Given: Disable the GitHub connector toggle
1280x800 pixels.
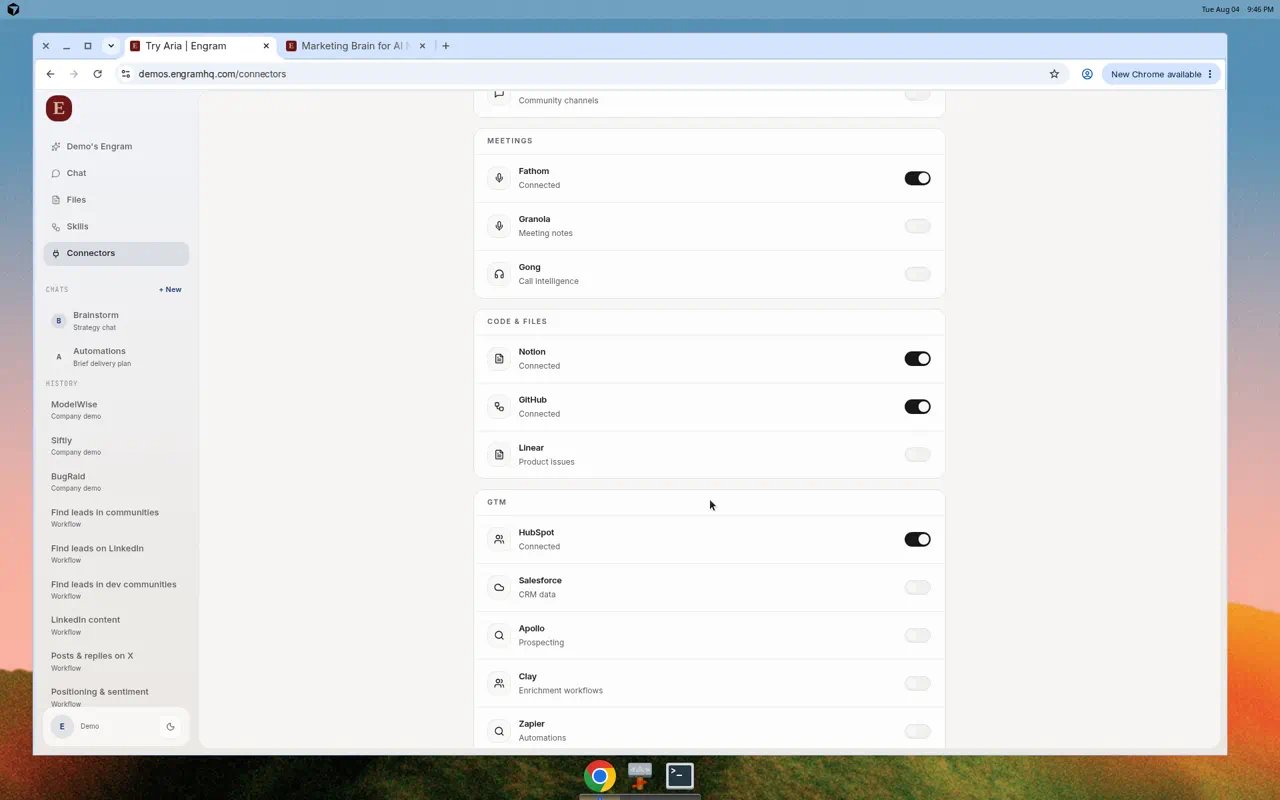Looking at the screenshot, I should [917, 407].
